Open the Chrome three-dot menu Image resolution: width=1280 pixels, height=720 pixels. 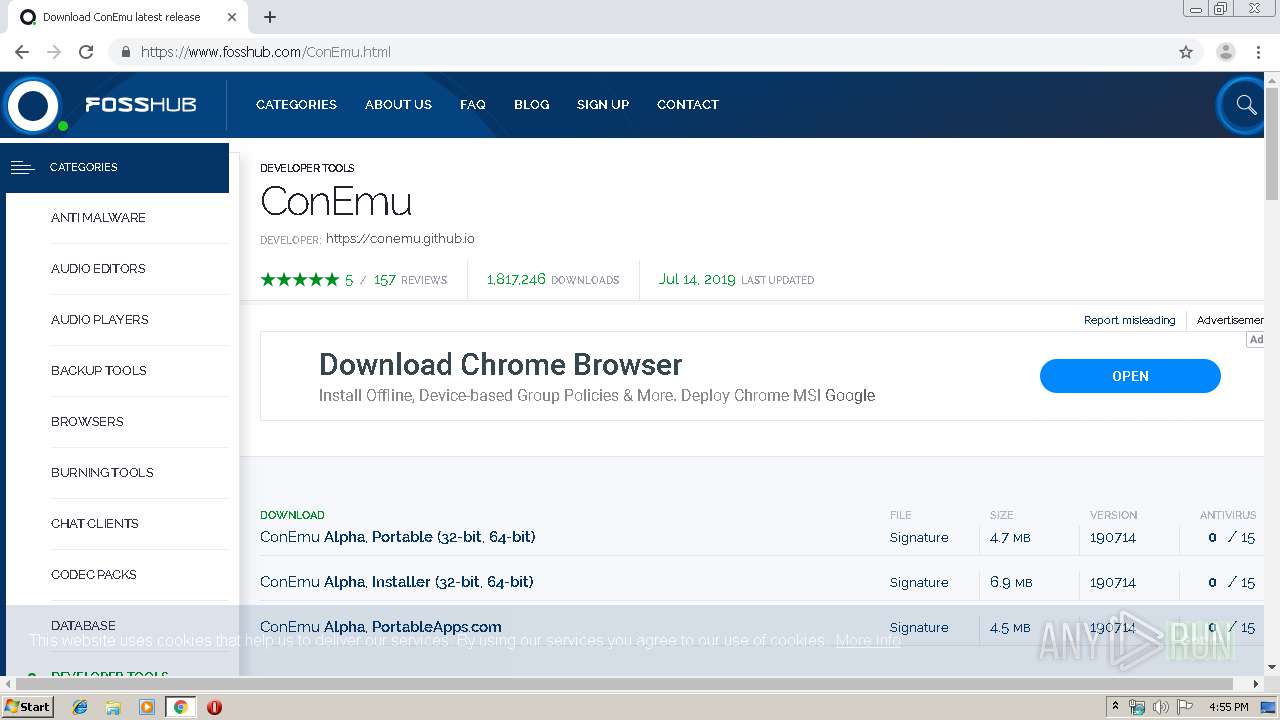pos(1258,52)
